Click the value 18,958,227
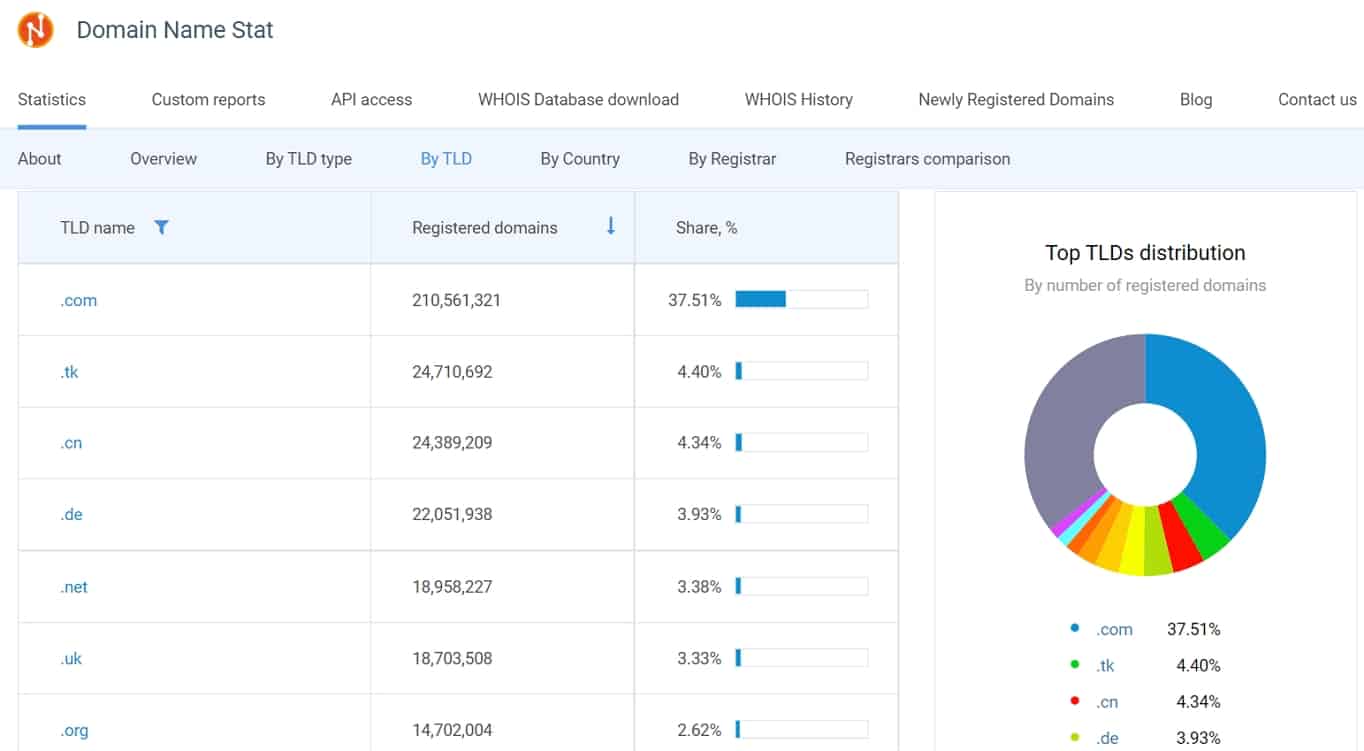This screenshot has width=1364, height=751. [452, 587]
